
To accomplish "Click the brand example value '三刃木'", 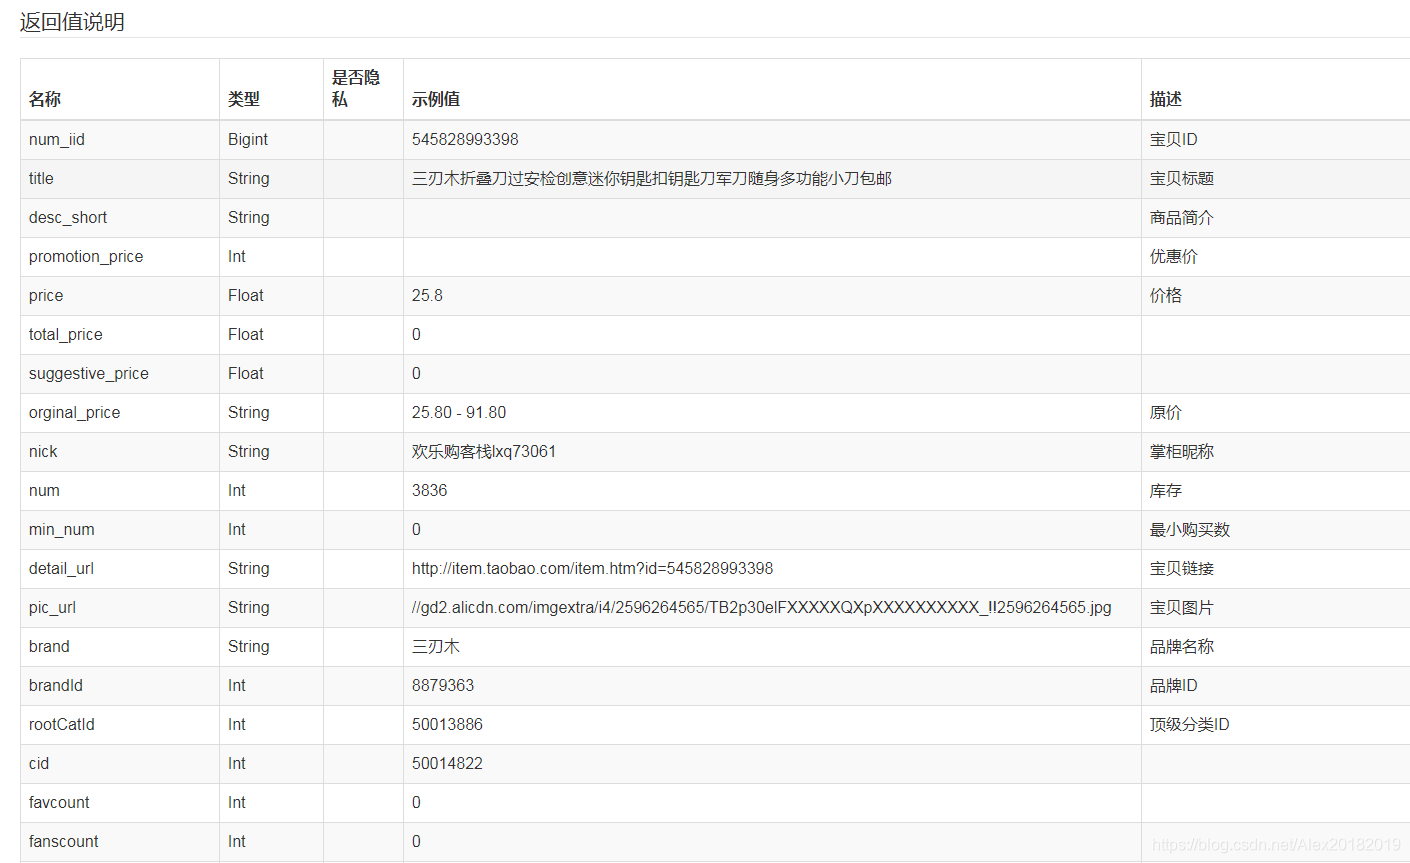I will [436, 646].
